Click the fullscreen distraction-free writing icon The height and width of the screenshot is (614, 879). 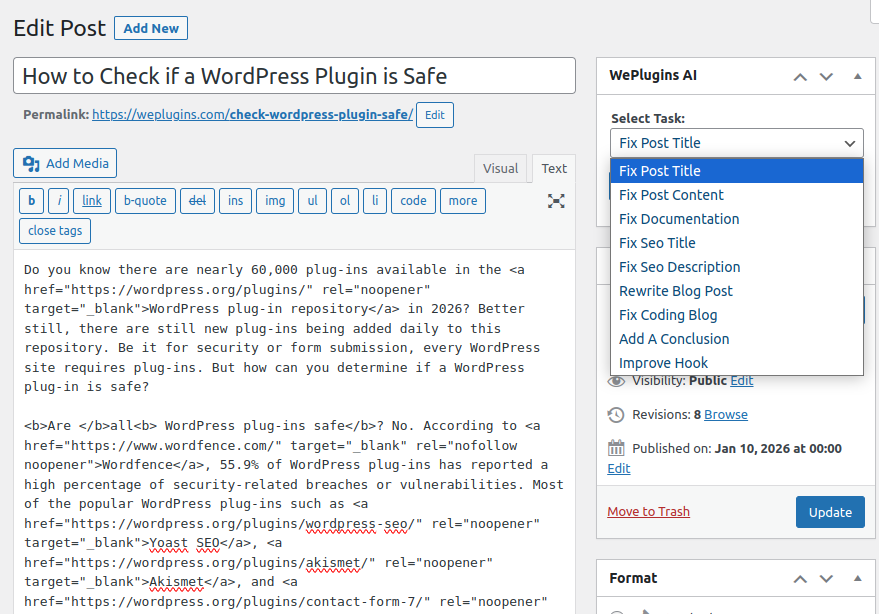(x=556, y=201)
